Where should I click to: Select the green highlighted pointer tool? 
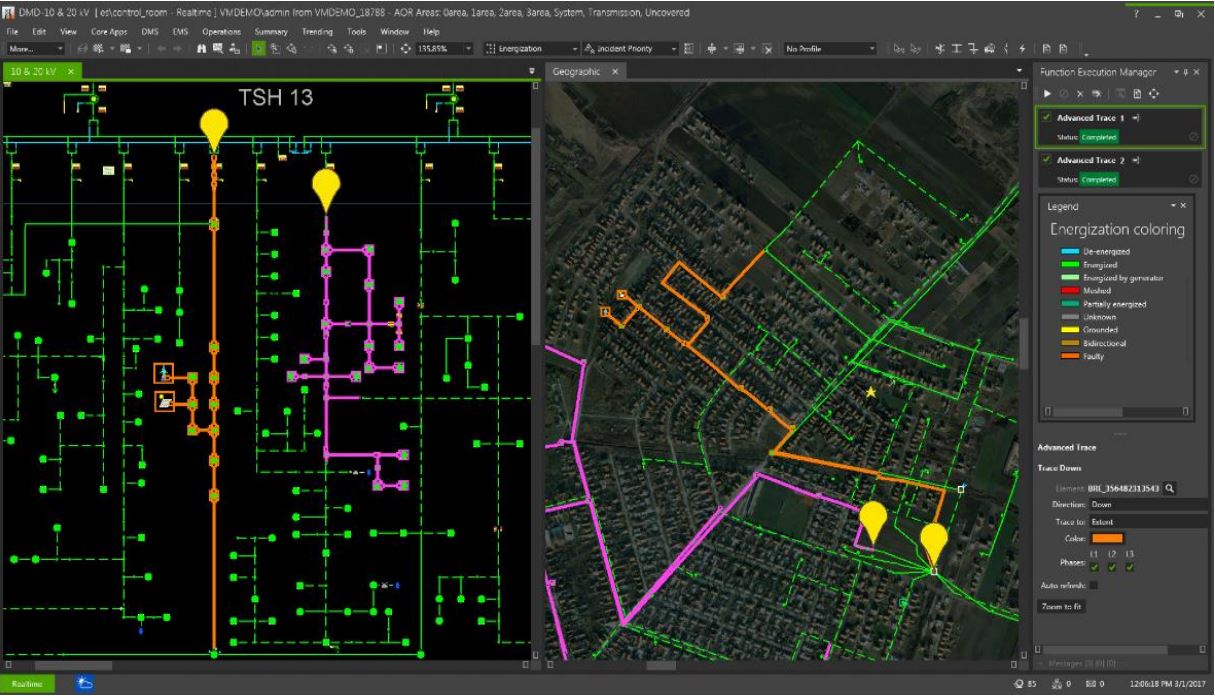pos(259,49)
